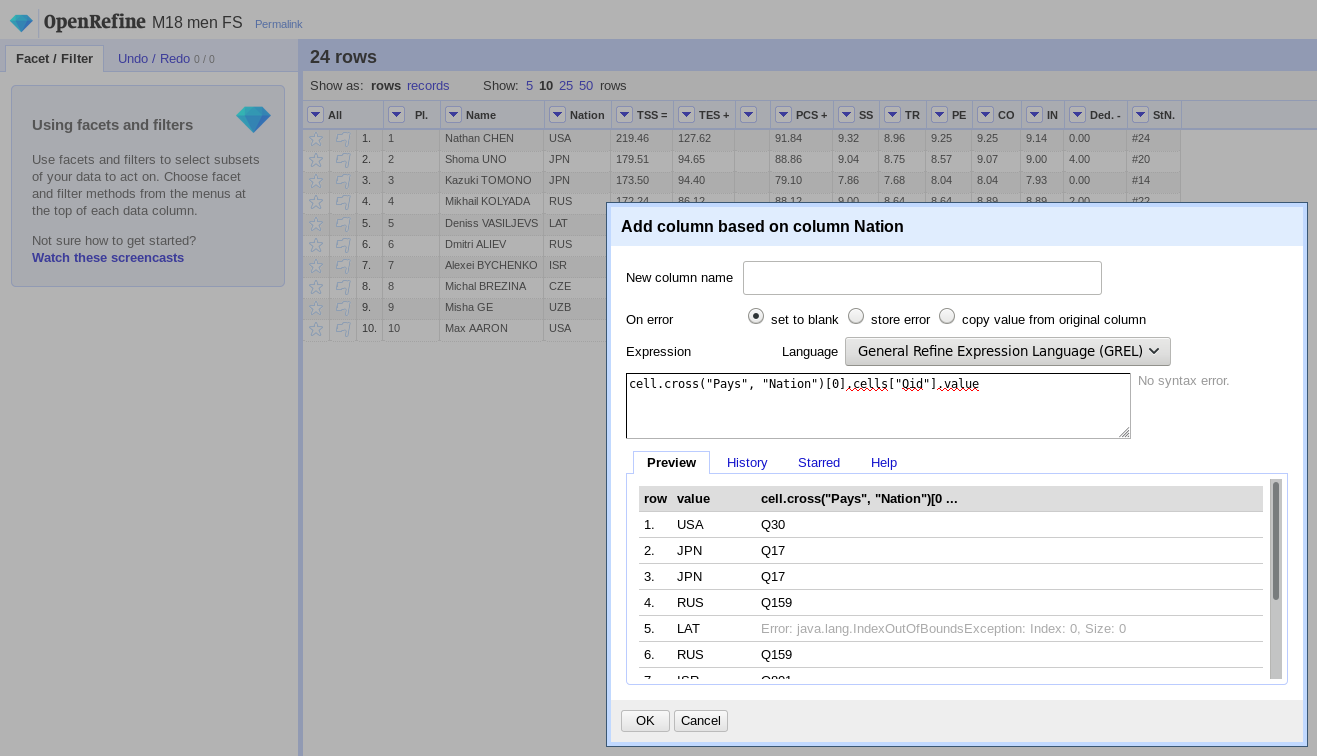Cancel the add column dialog
This screenshot has width=1317, height=756.
point(701,720)
